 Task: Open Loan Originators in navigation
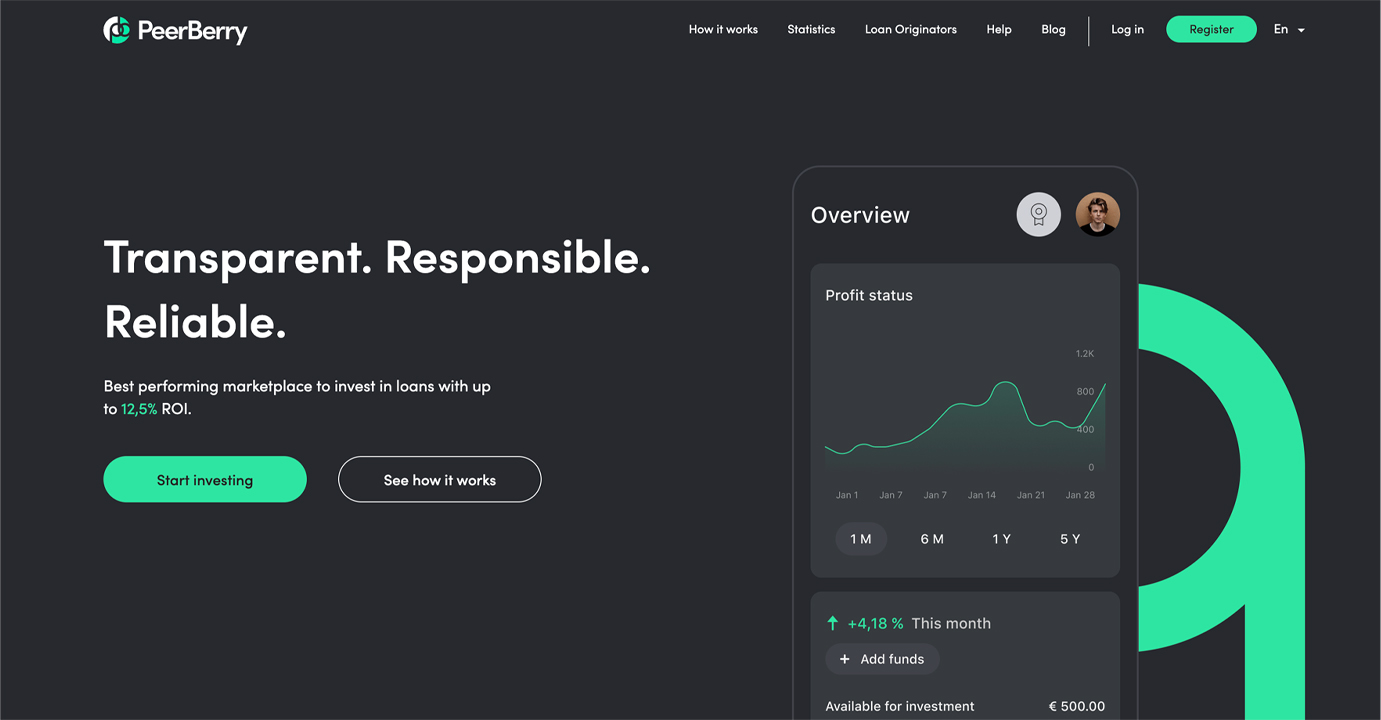tap(910, 30)
